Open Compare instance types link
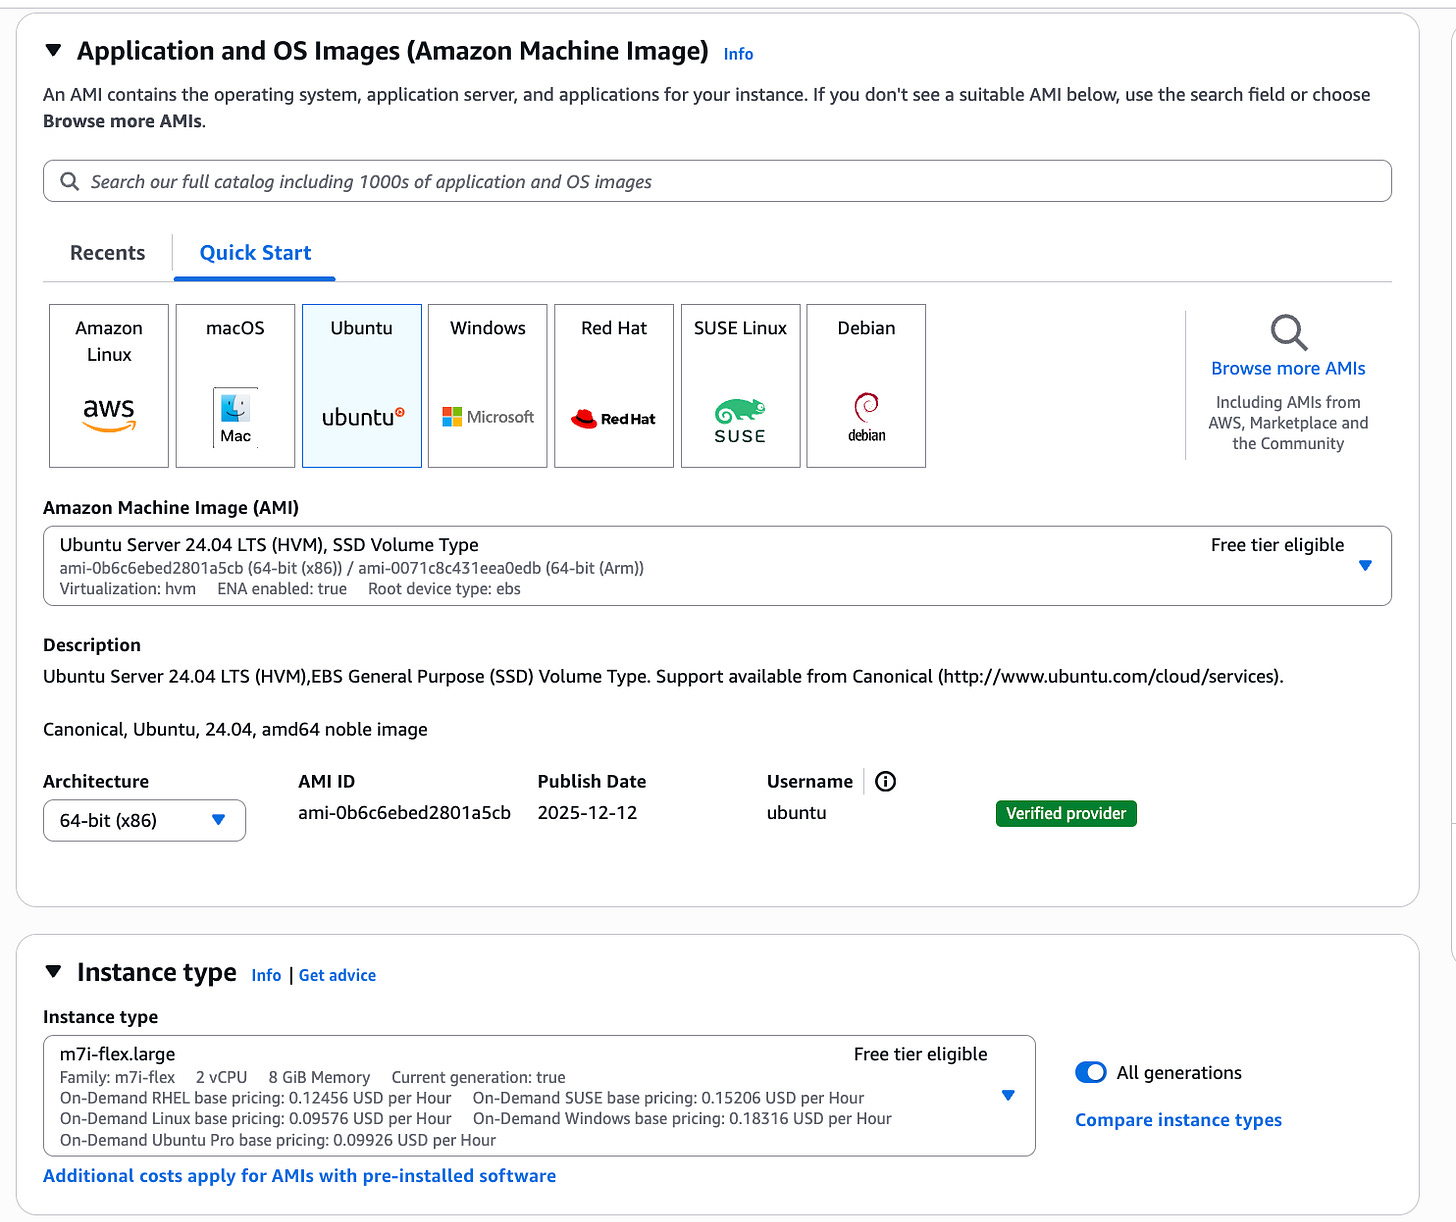 coord(1178,1120)
